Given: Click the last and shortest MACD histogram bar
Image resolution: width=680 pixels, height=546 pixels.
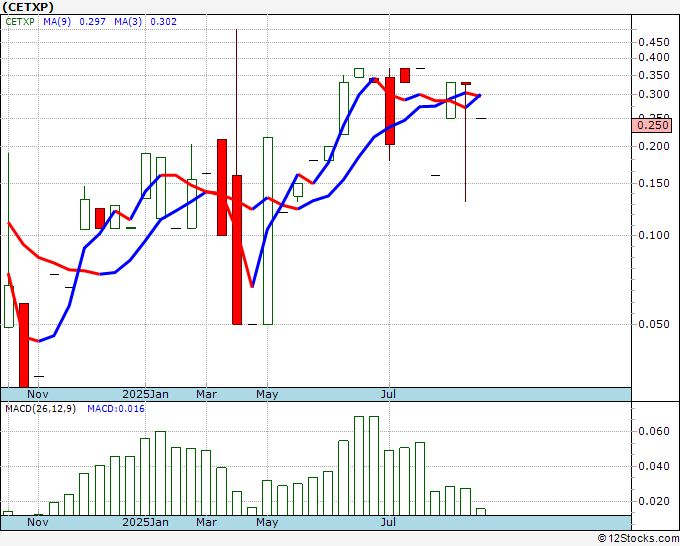Looking at the screenshot, I should [481, 512].
